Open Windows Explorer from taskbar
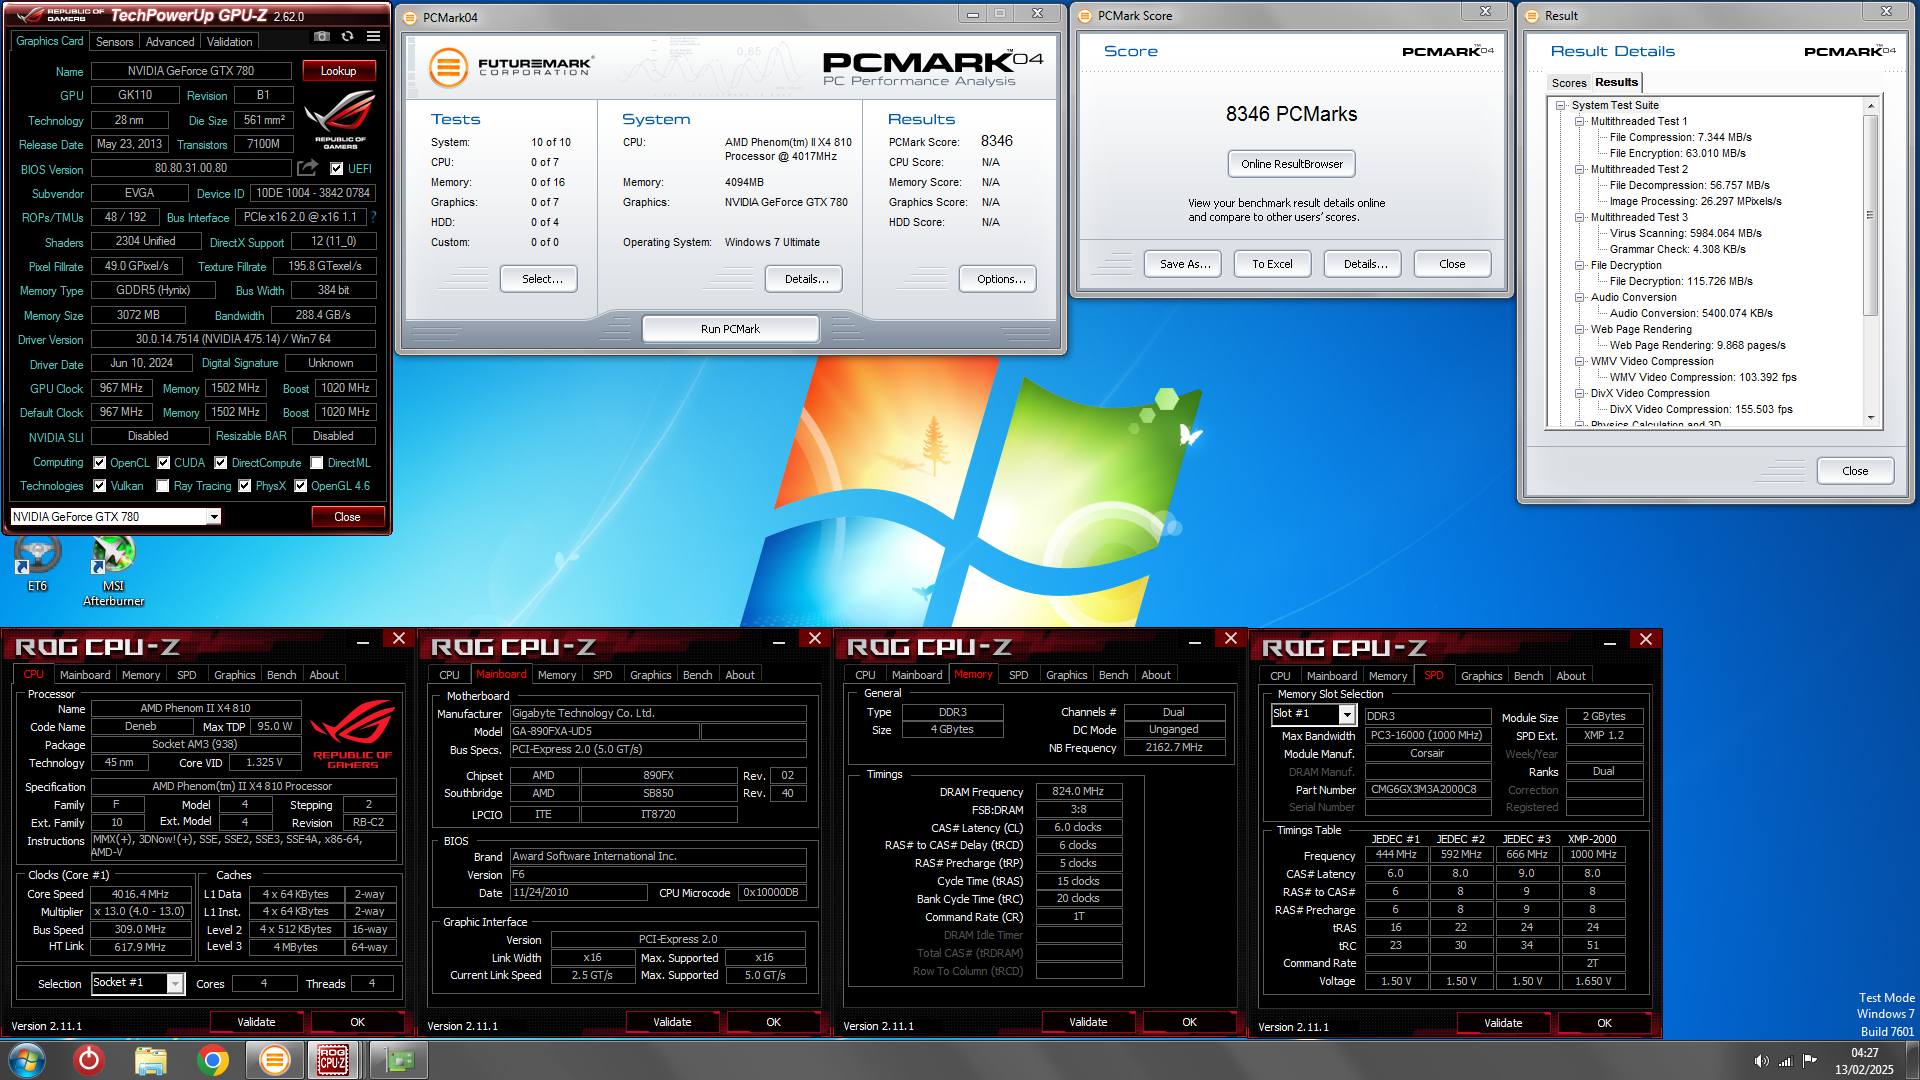The width and height of the screenshot is (1920, 1080). [150, 1060]
